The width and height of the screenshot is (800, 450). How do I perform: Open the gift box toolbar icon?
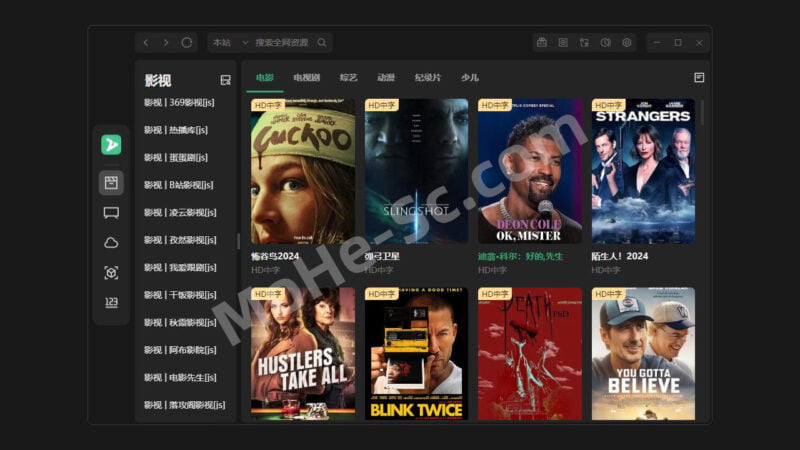tap(542, 43)
